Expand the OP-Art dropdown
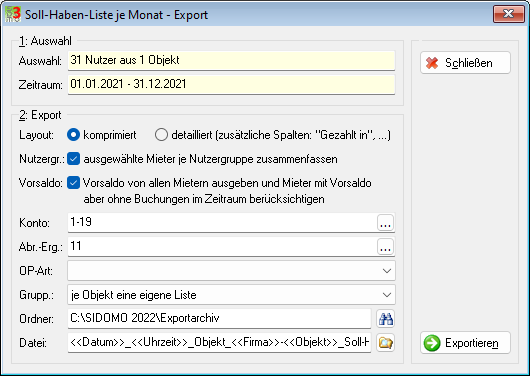Viewport: 530px width, 376px height. coord(387,271)
